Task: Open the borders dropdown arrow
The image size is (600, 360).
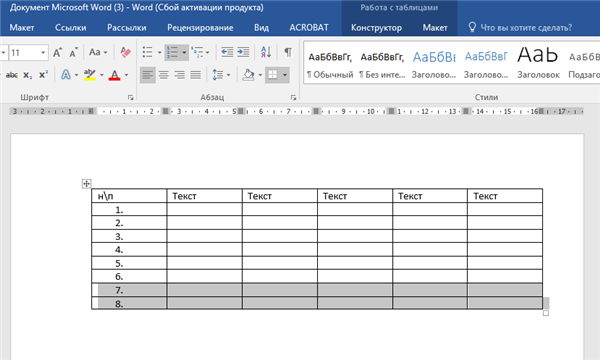Action: [285, 75]
